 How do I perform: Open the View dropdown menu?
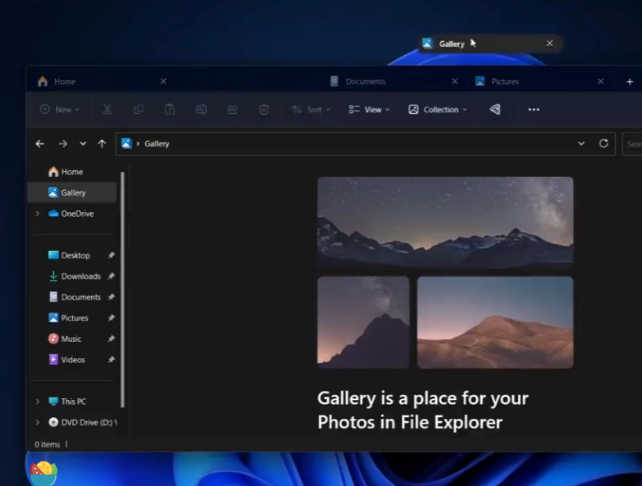pos(369,110)
